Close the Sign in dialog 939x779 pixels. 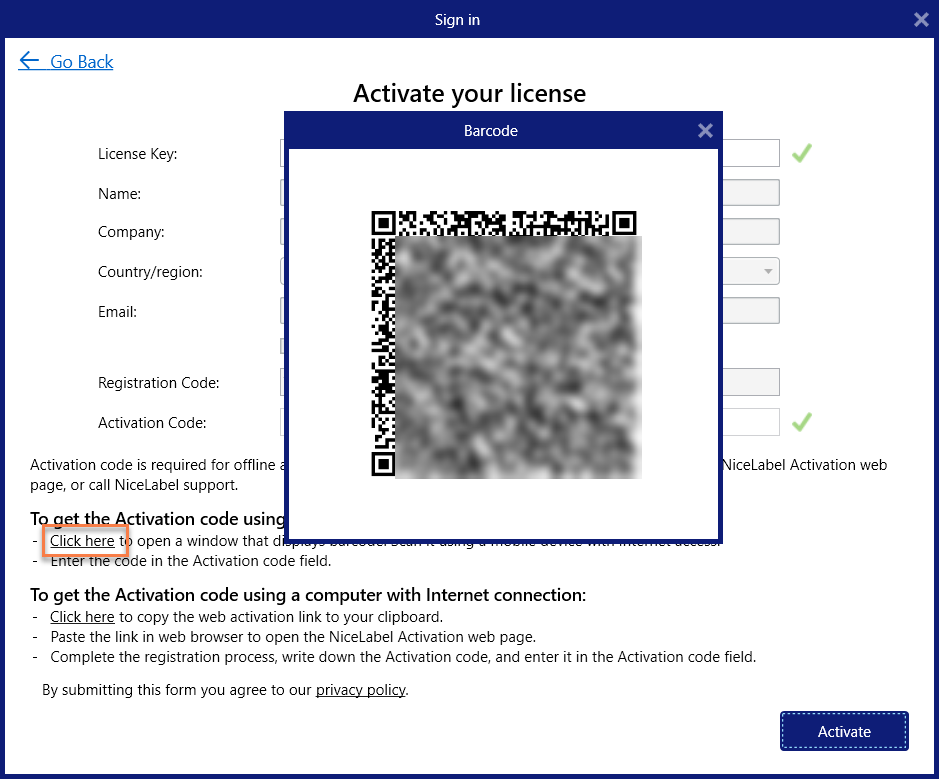point(920,19)
